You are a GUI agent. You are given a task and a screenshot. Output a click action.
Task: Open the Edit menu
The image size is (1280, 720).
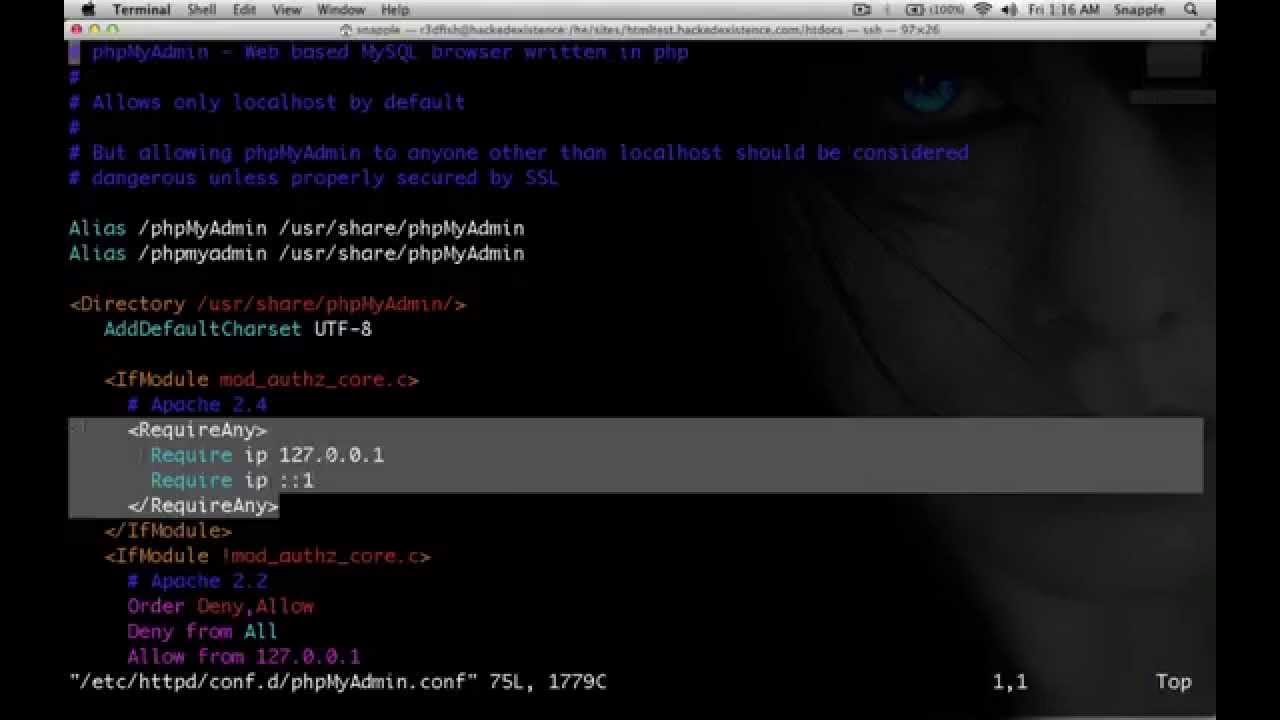point(244,9)
